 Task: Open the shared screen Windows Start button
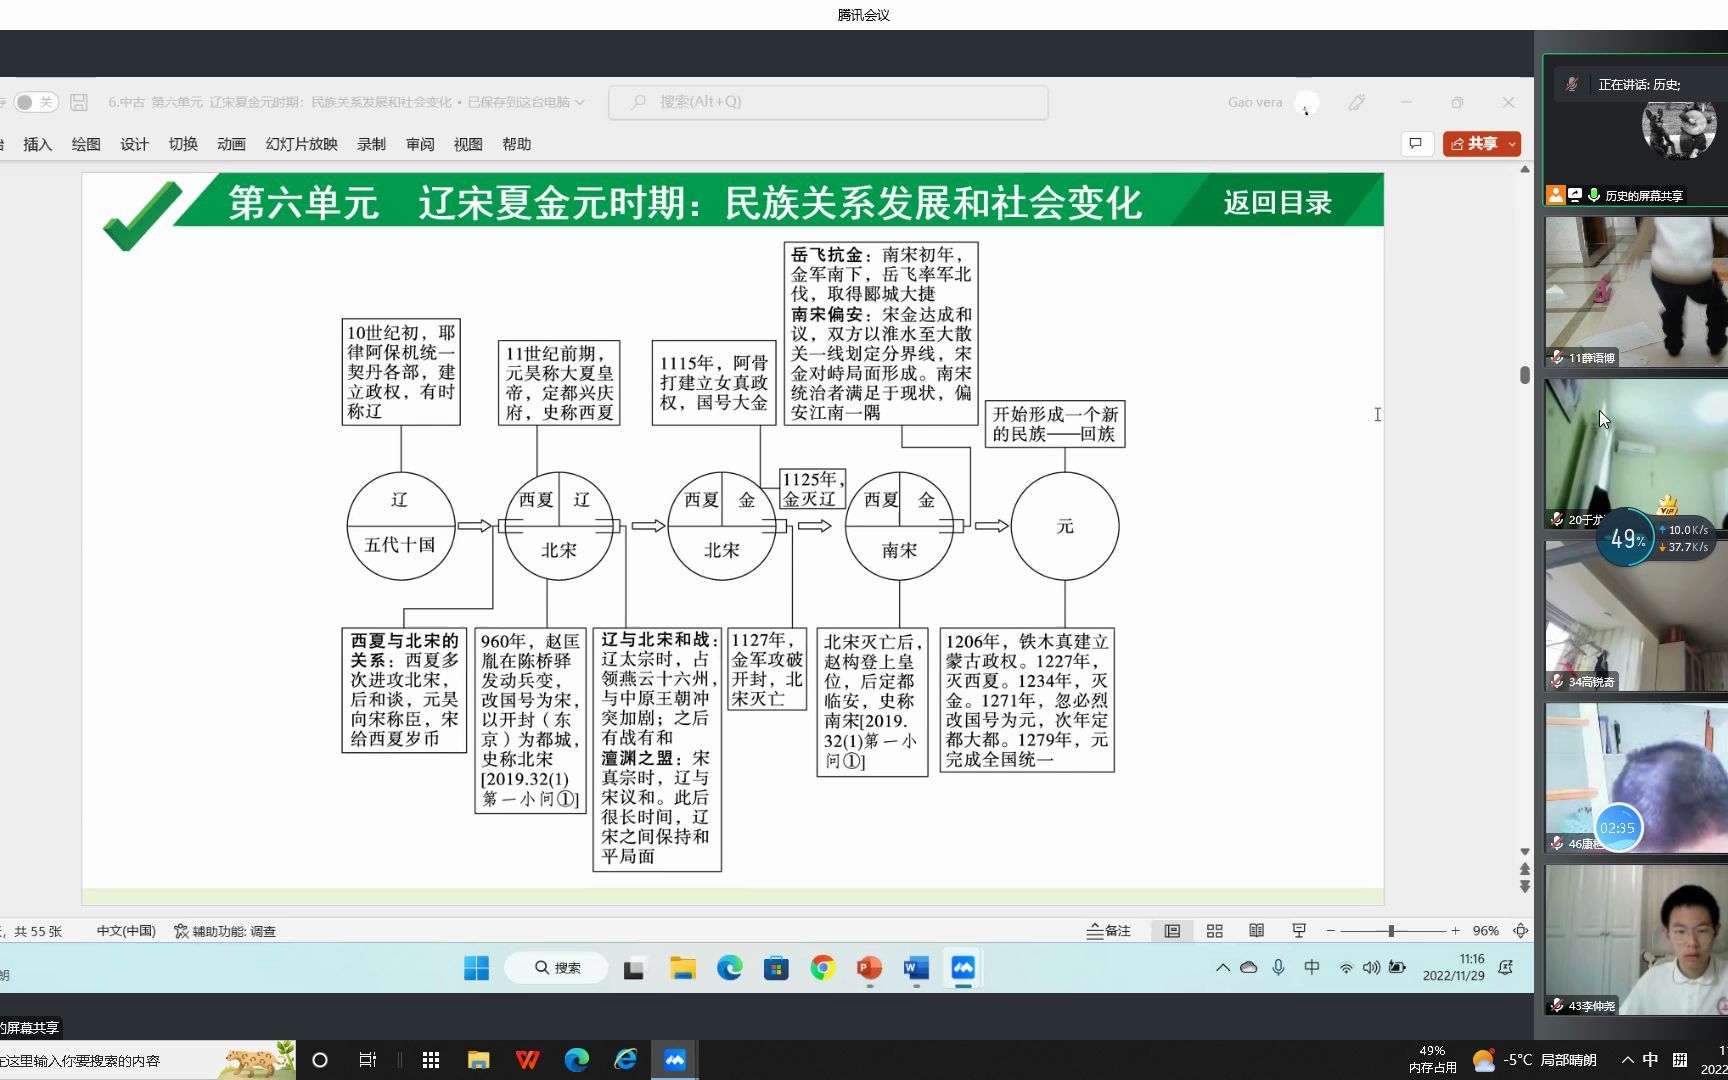point(477,968)
